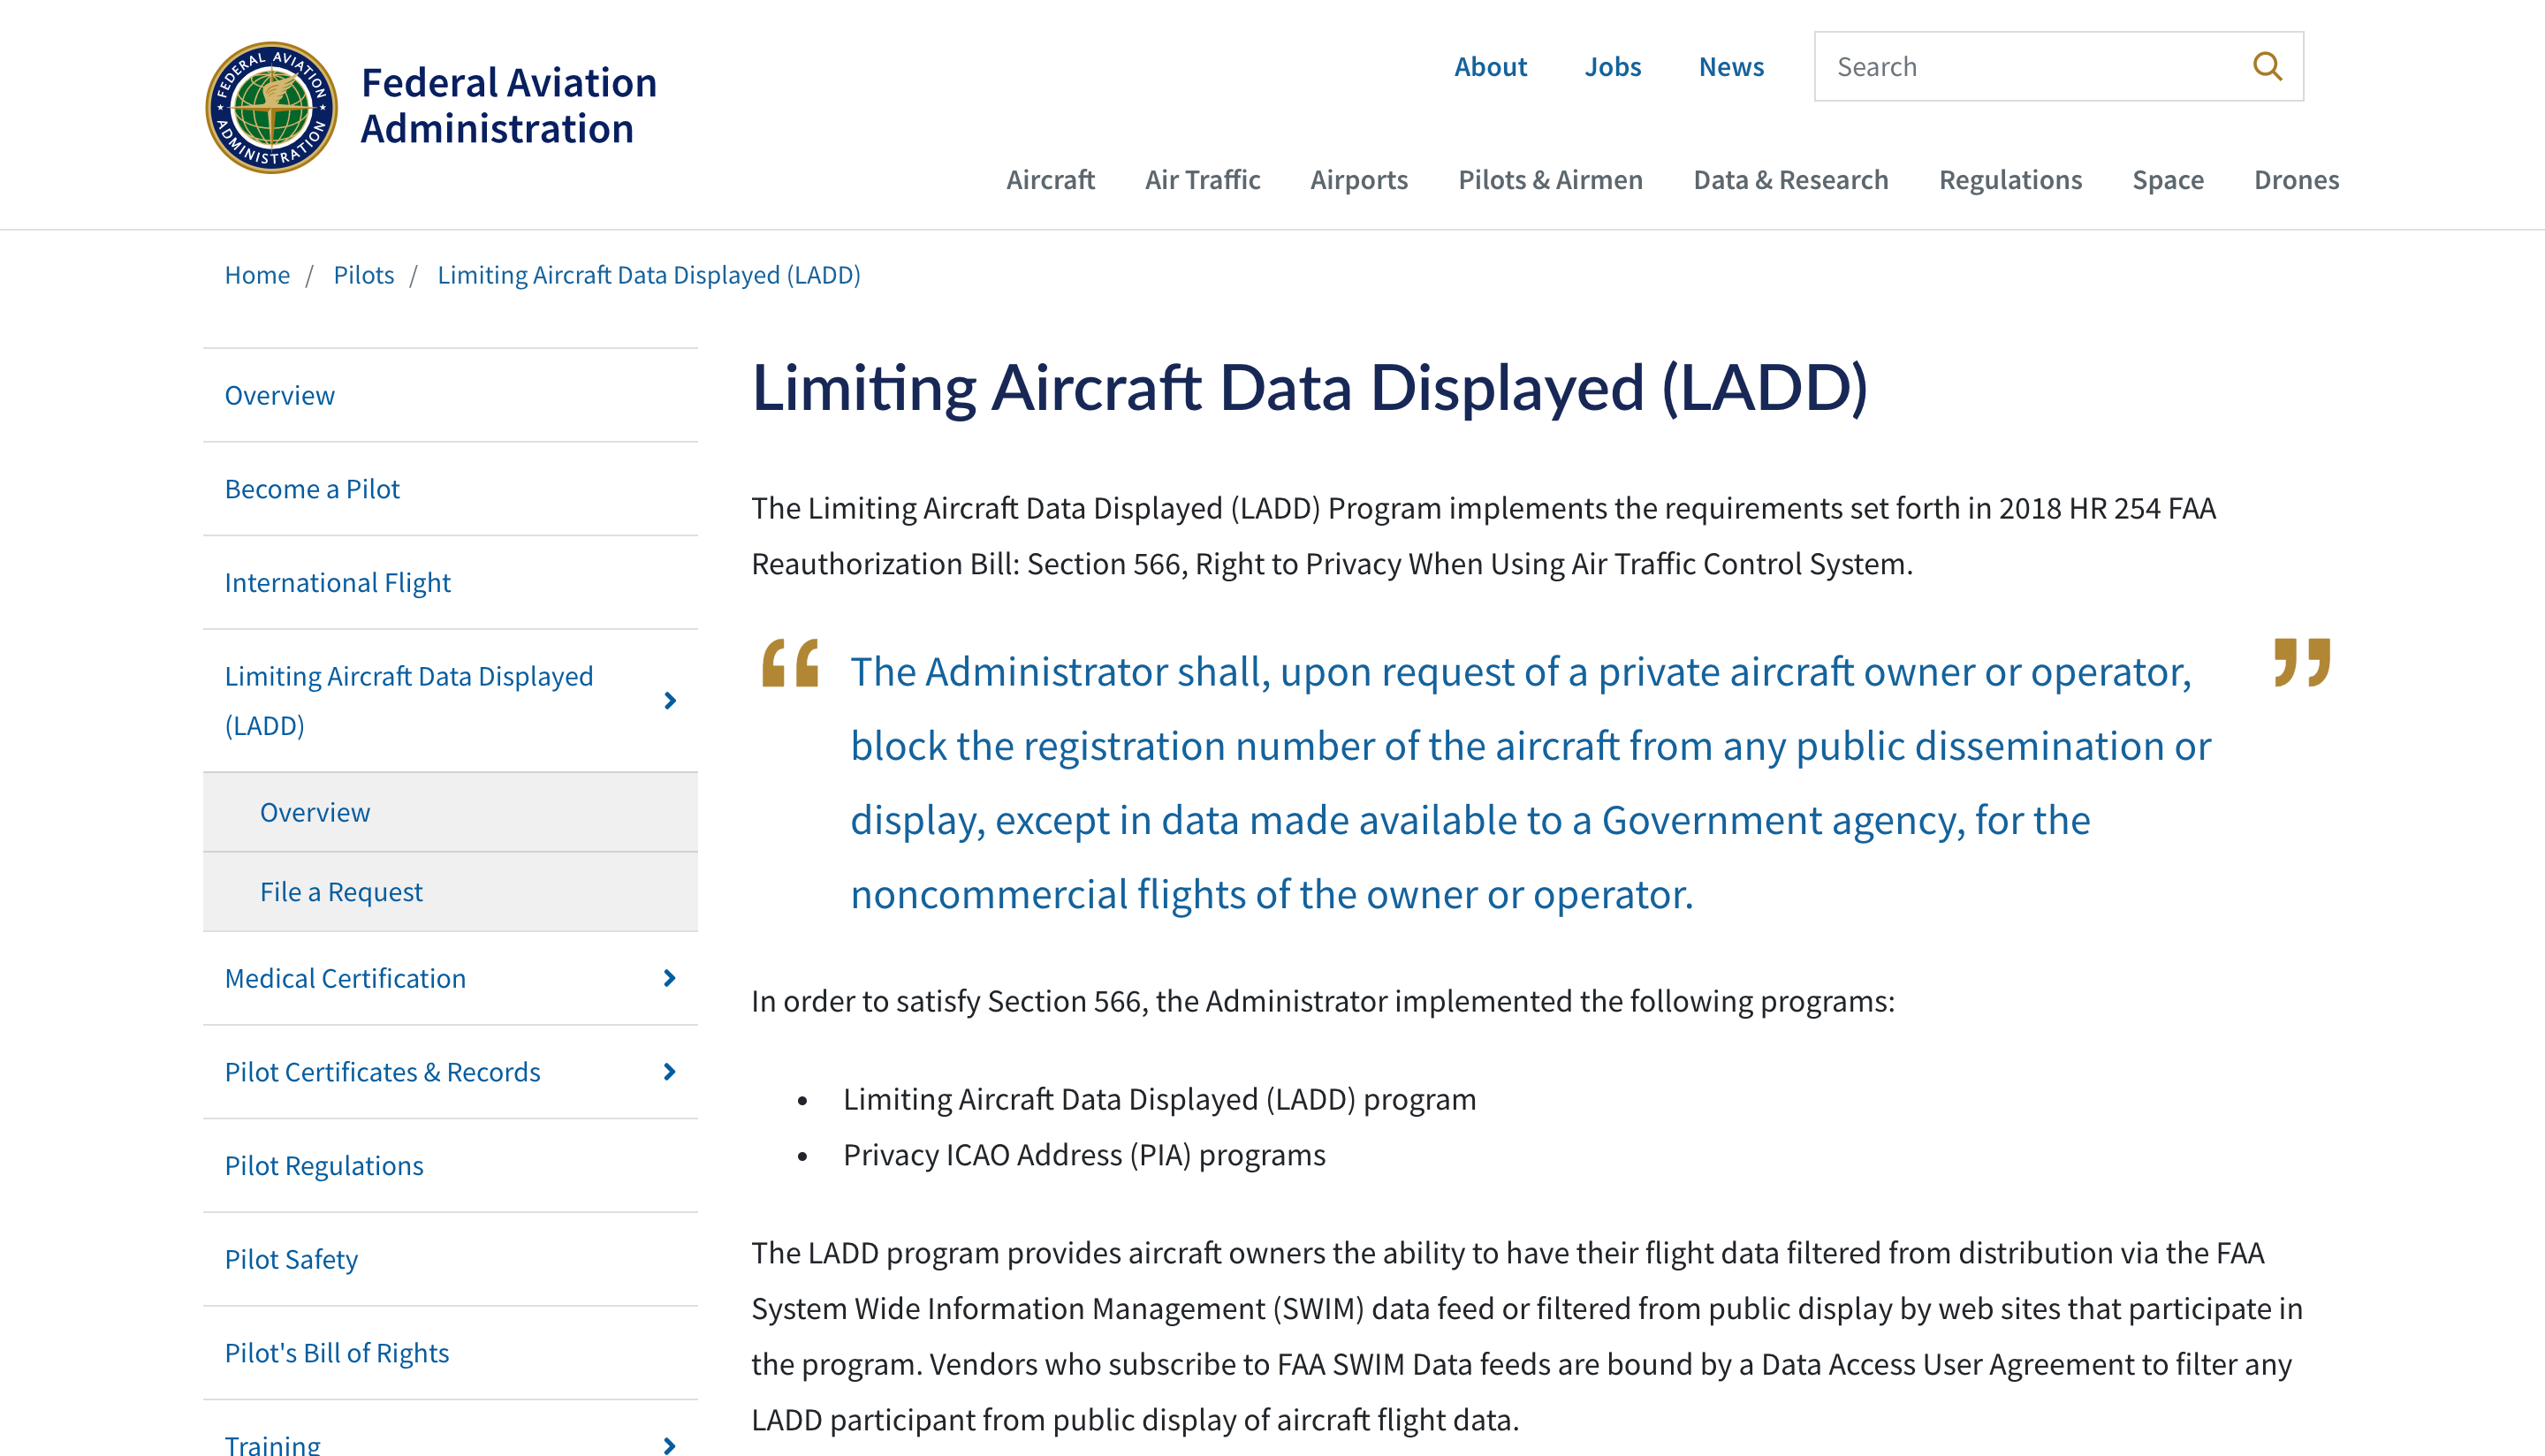Open Pilot Safety sidebar link
2545x1456 pixels.
tap(291, 1259)
